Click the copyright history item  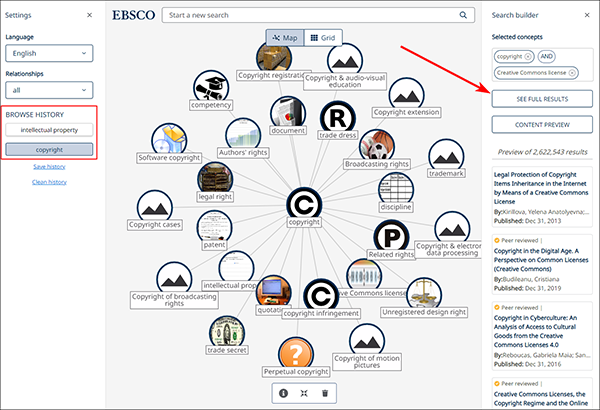point(49,150)
